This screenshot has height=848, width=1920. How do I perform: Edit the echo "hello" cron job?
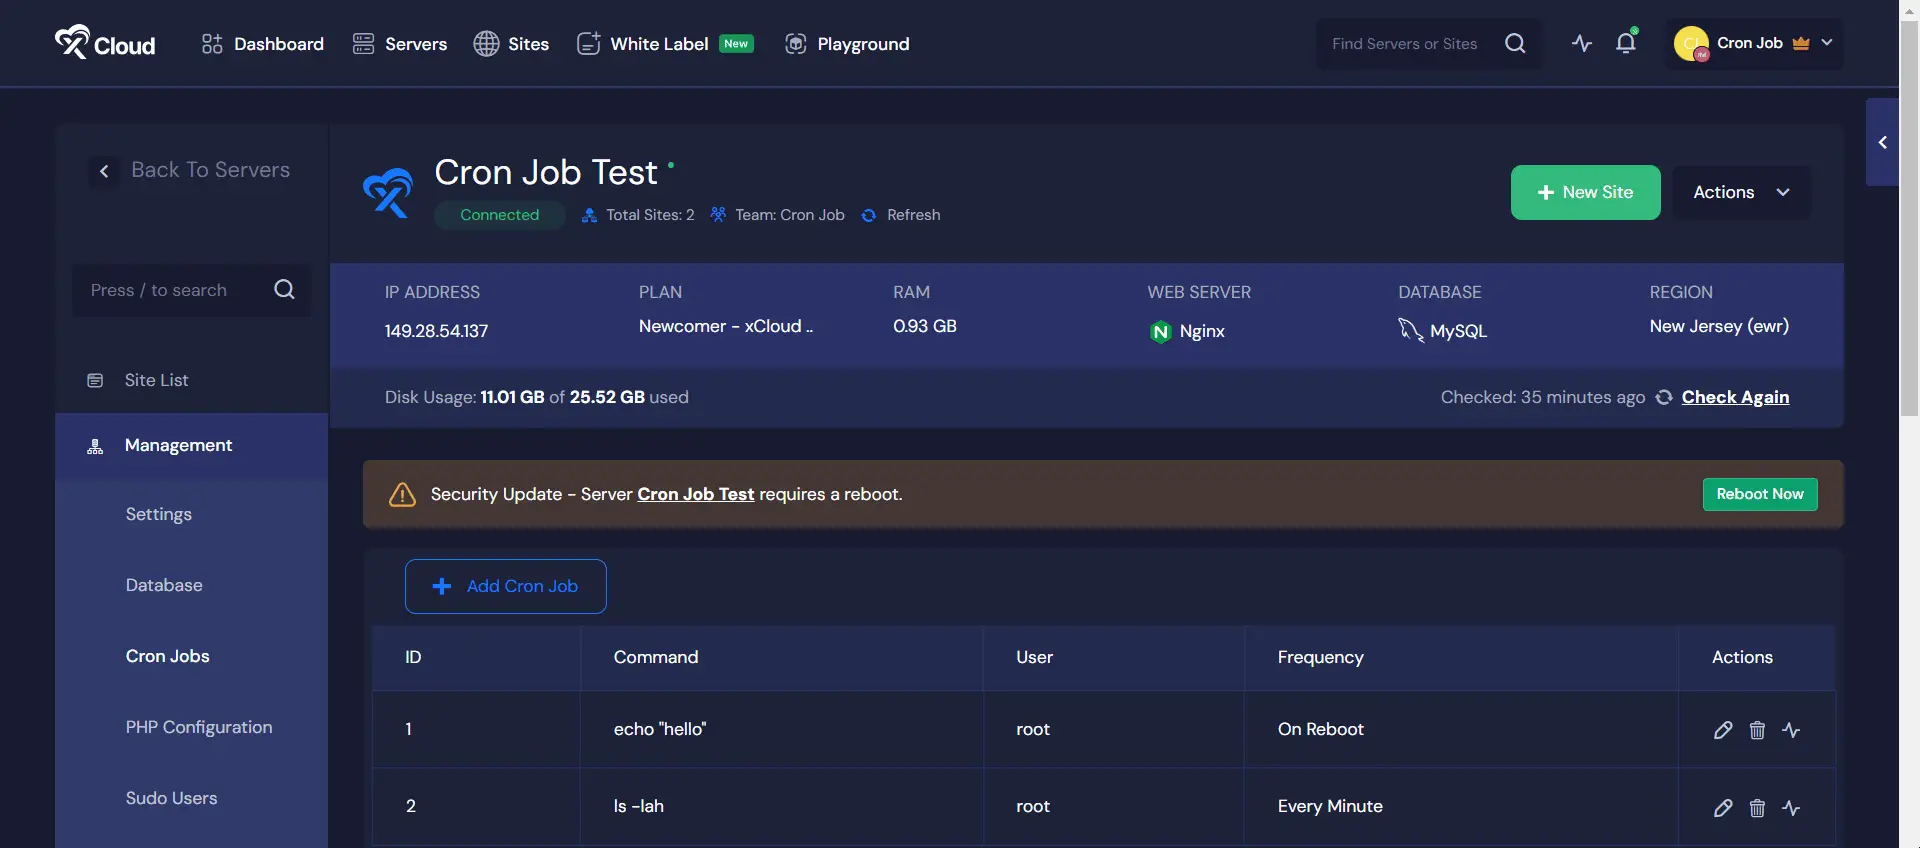point(1722,730)
